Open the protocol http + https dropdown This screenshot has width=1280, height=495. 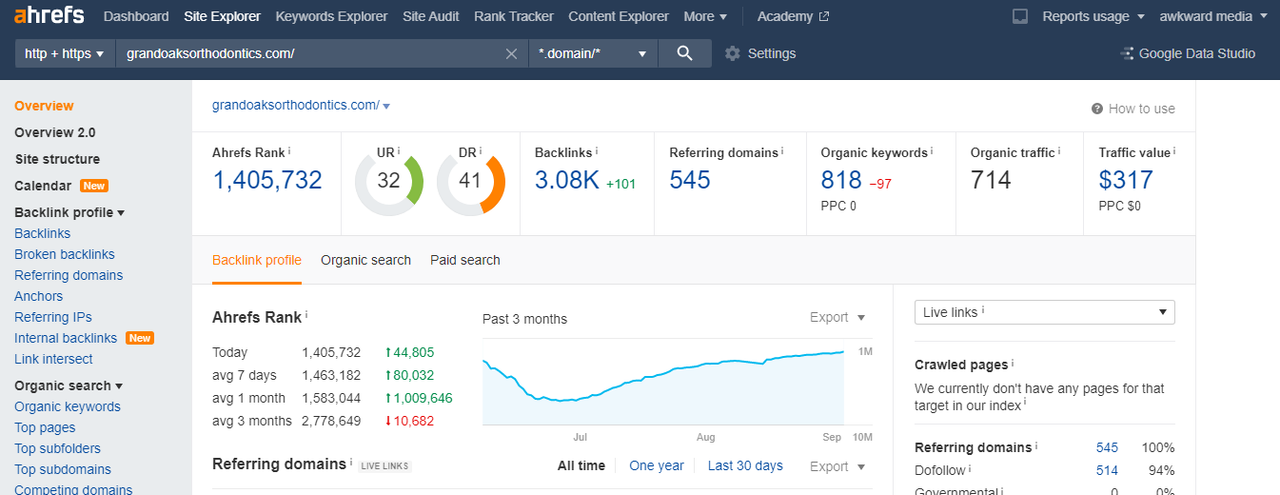65,54
